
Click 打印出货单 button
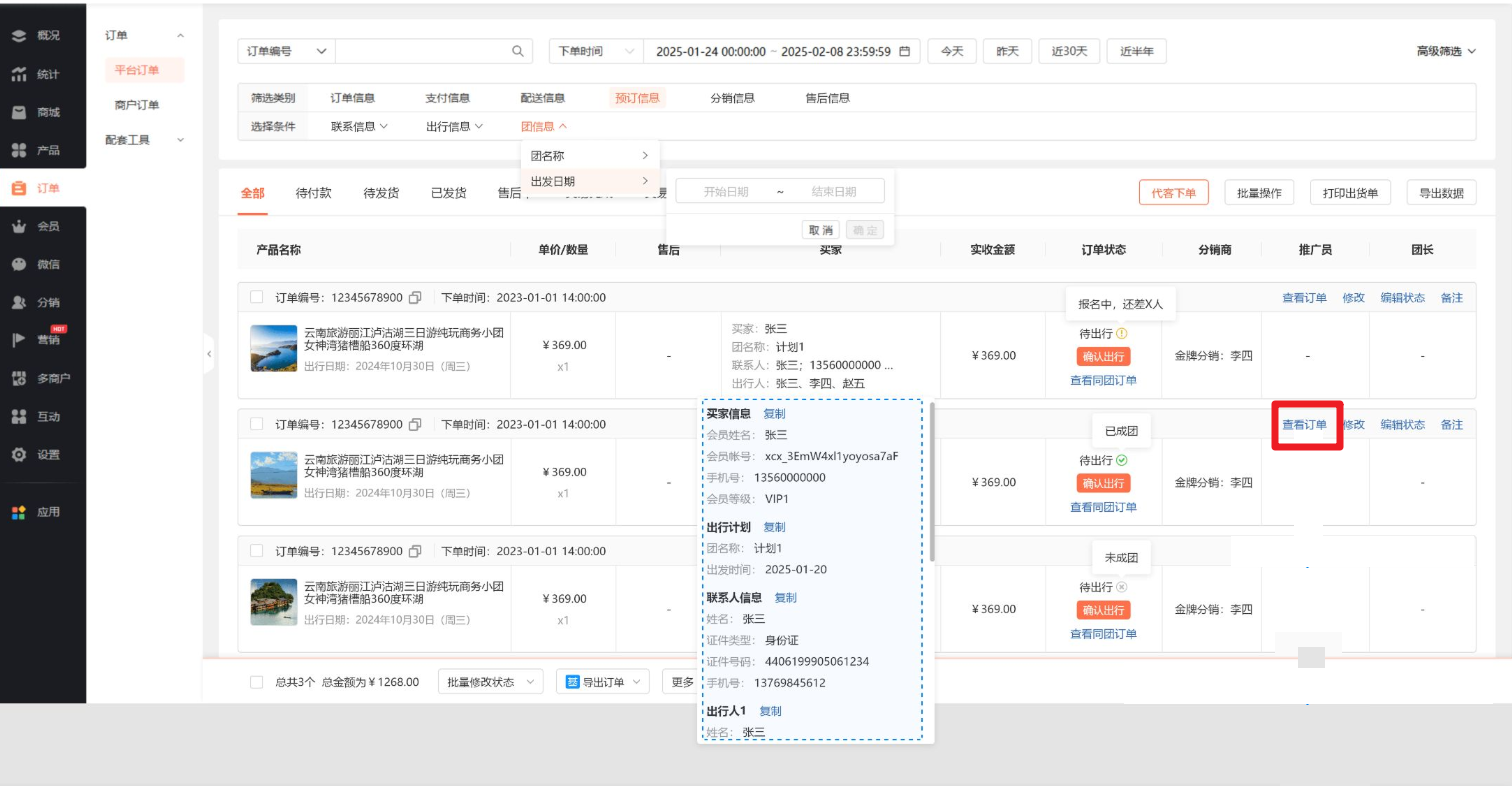[1350, 193]
